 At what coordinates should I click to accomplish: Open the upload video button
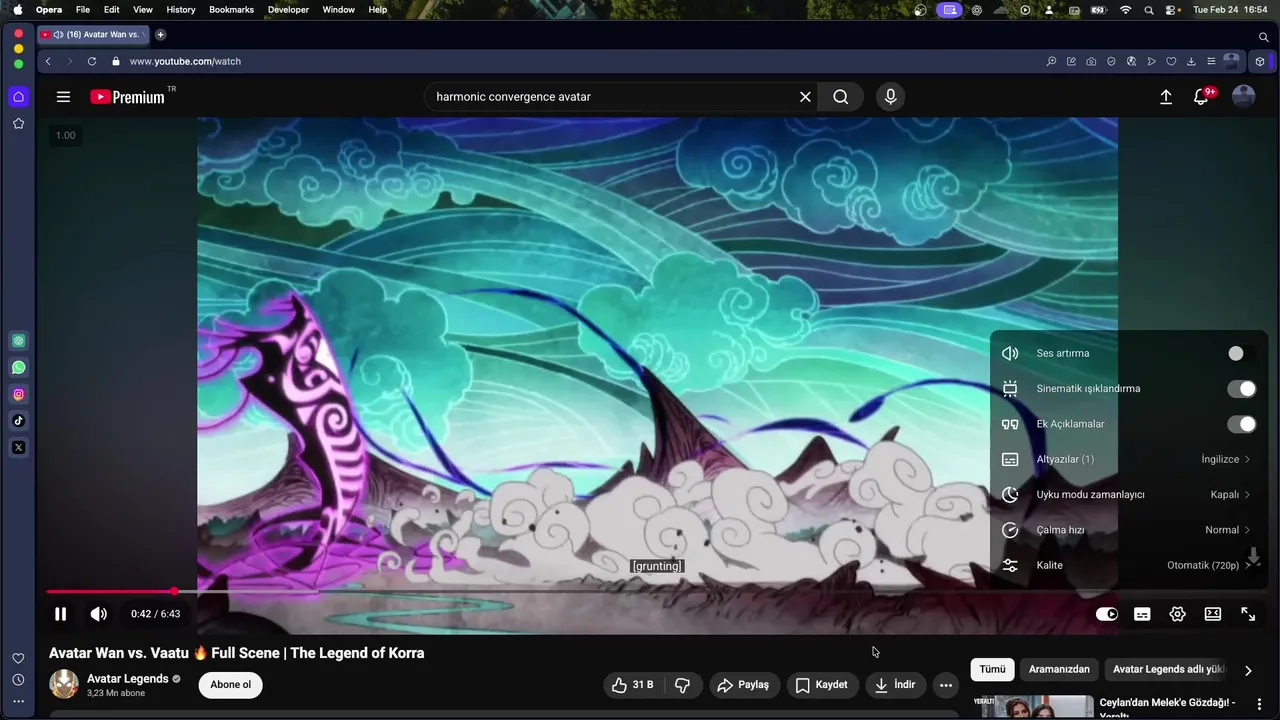(1166, 97)
